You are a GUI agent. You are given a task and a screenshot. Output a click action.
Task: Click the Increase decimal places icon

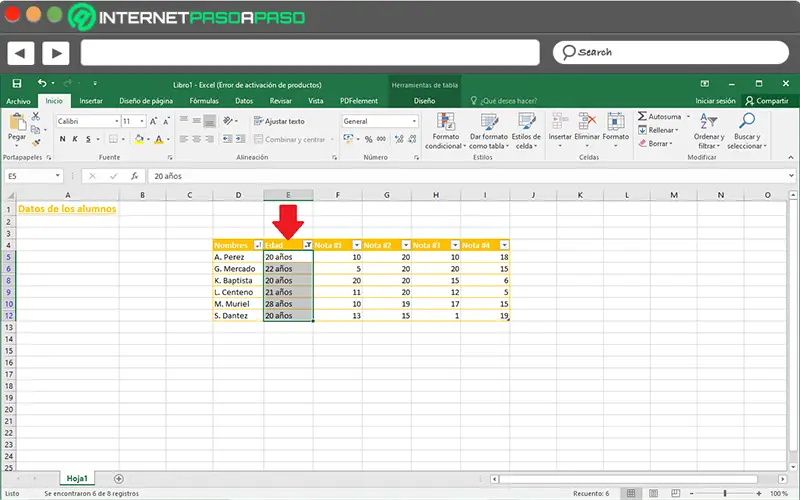[399, 139]
